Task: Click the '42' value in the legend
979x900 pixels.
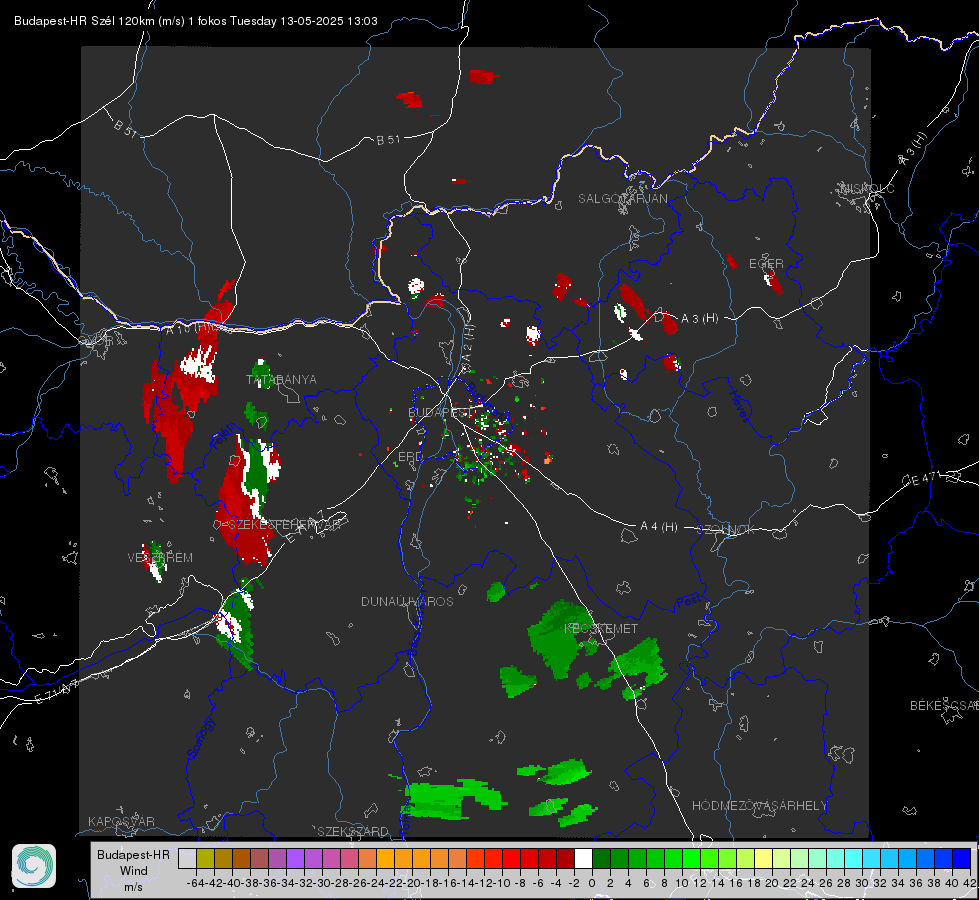Action: [x=970, y=883]
